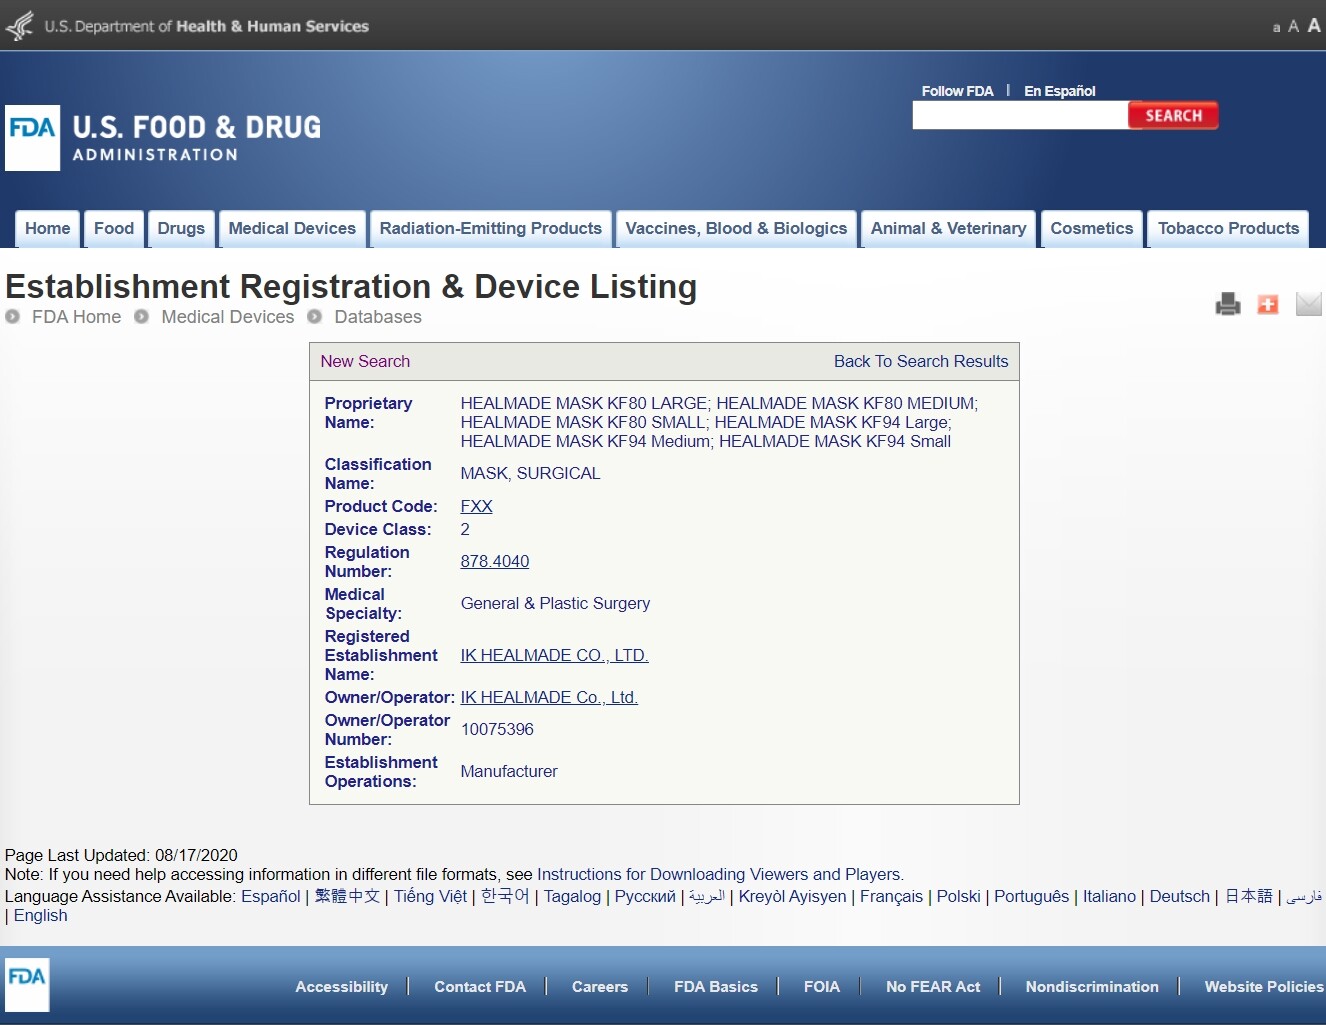Open the Home tab
The height and width of the screenshot is (1025, 1326).
tap(48, 229)
